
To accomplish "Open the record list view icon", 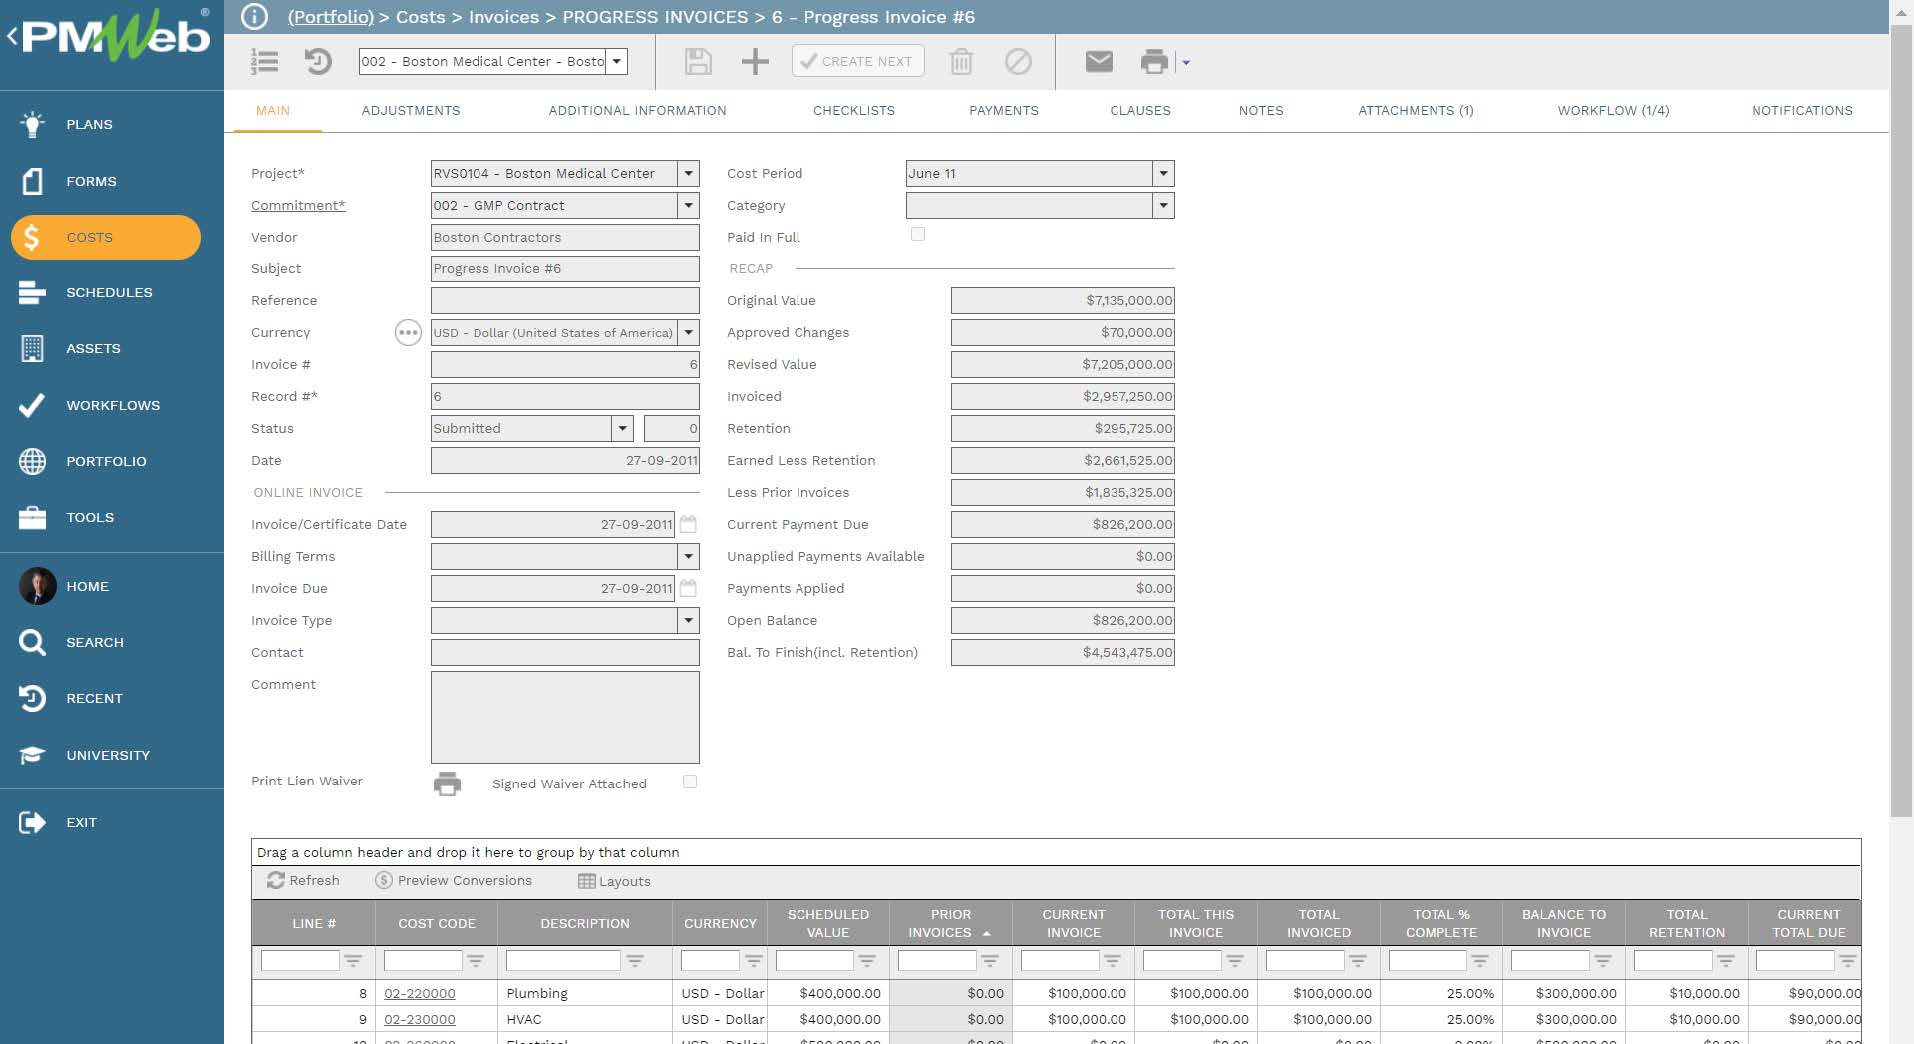I will 264,62.
